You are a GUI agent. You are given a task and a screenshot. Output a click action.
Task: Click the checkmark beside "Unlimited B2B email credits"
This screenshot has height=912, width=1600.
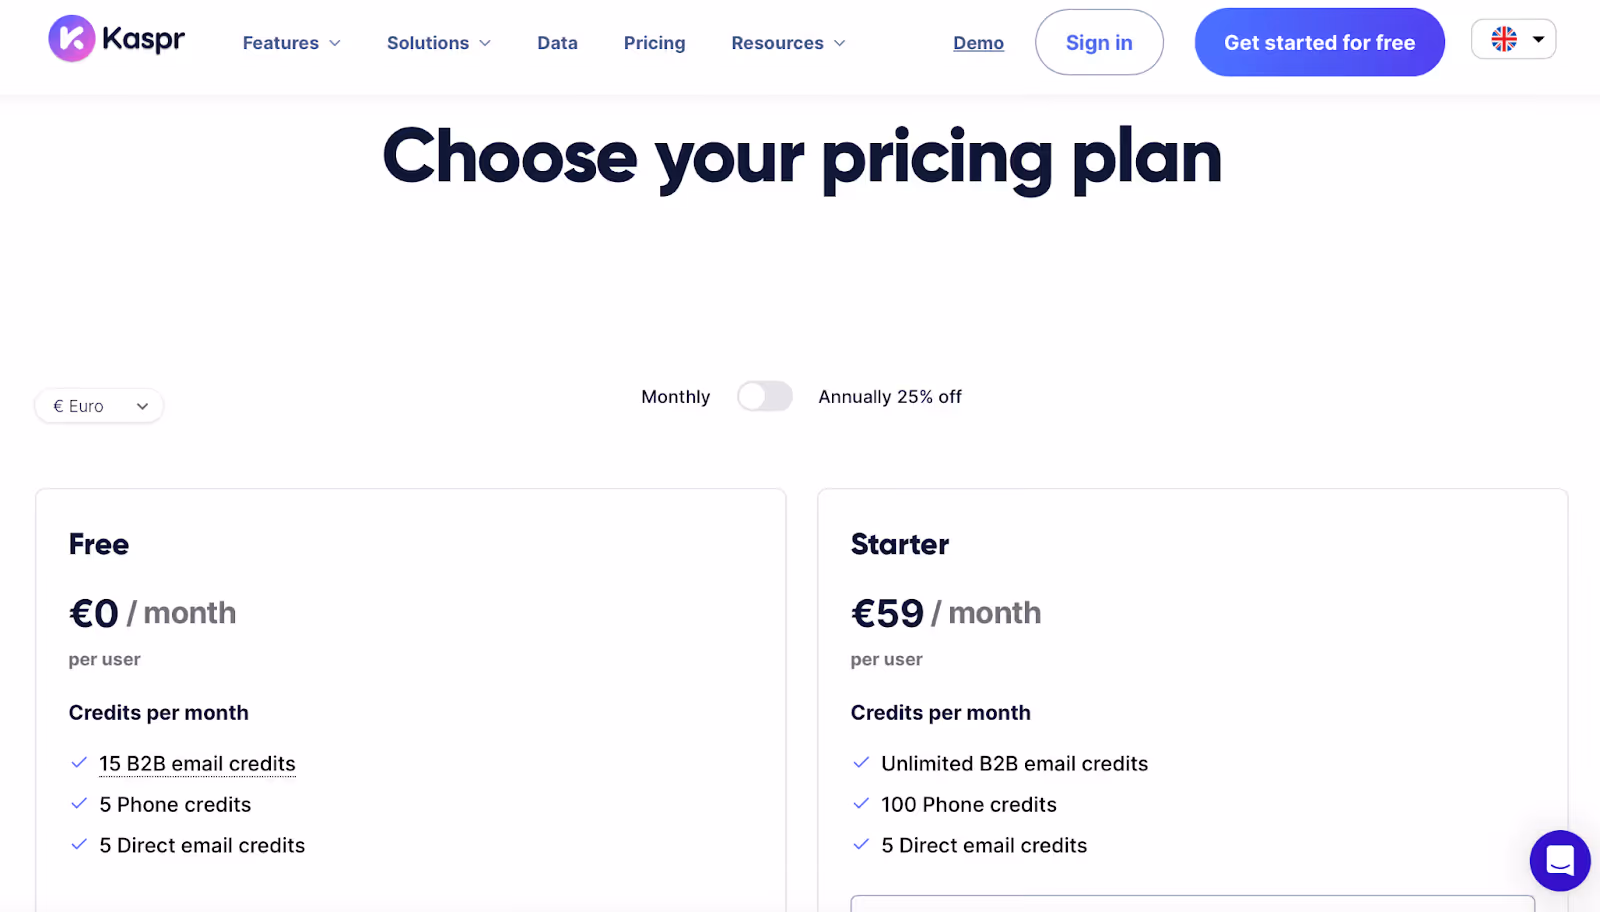click(x=861, y=762)
